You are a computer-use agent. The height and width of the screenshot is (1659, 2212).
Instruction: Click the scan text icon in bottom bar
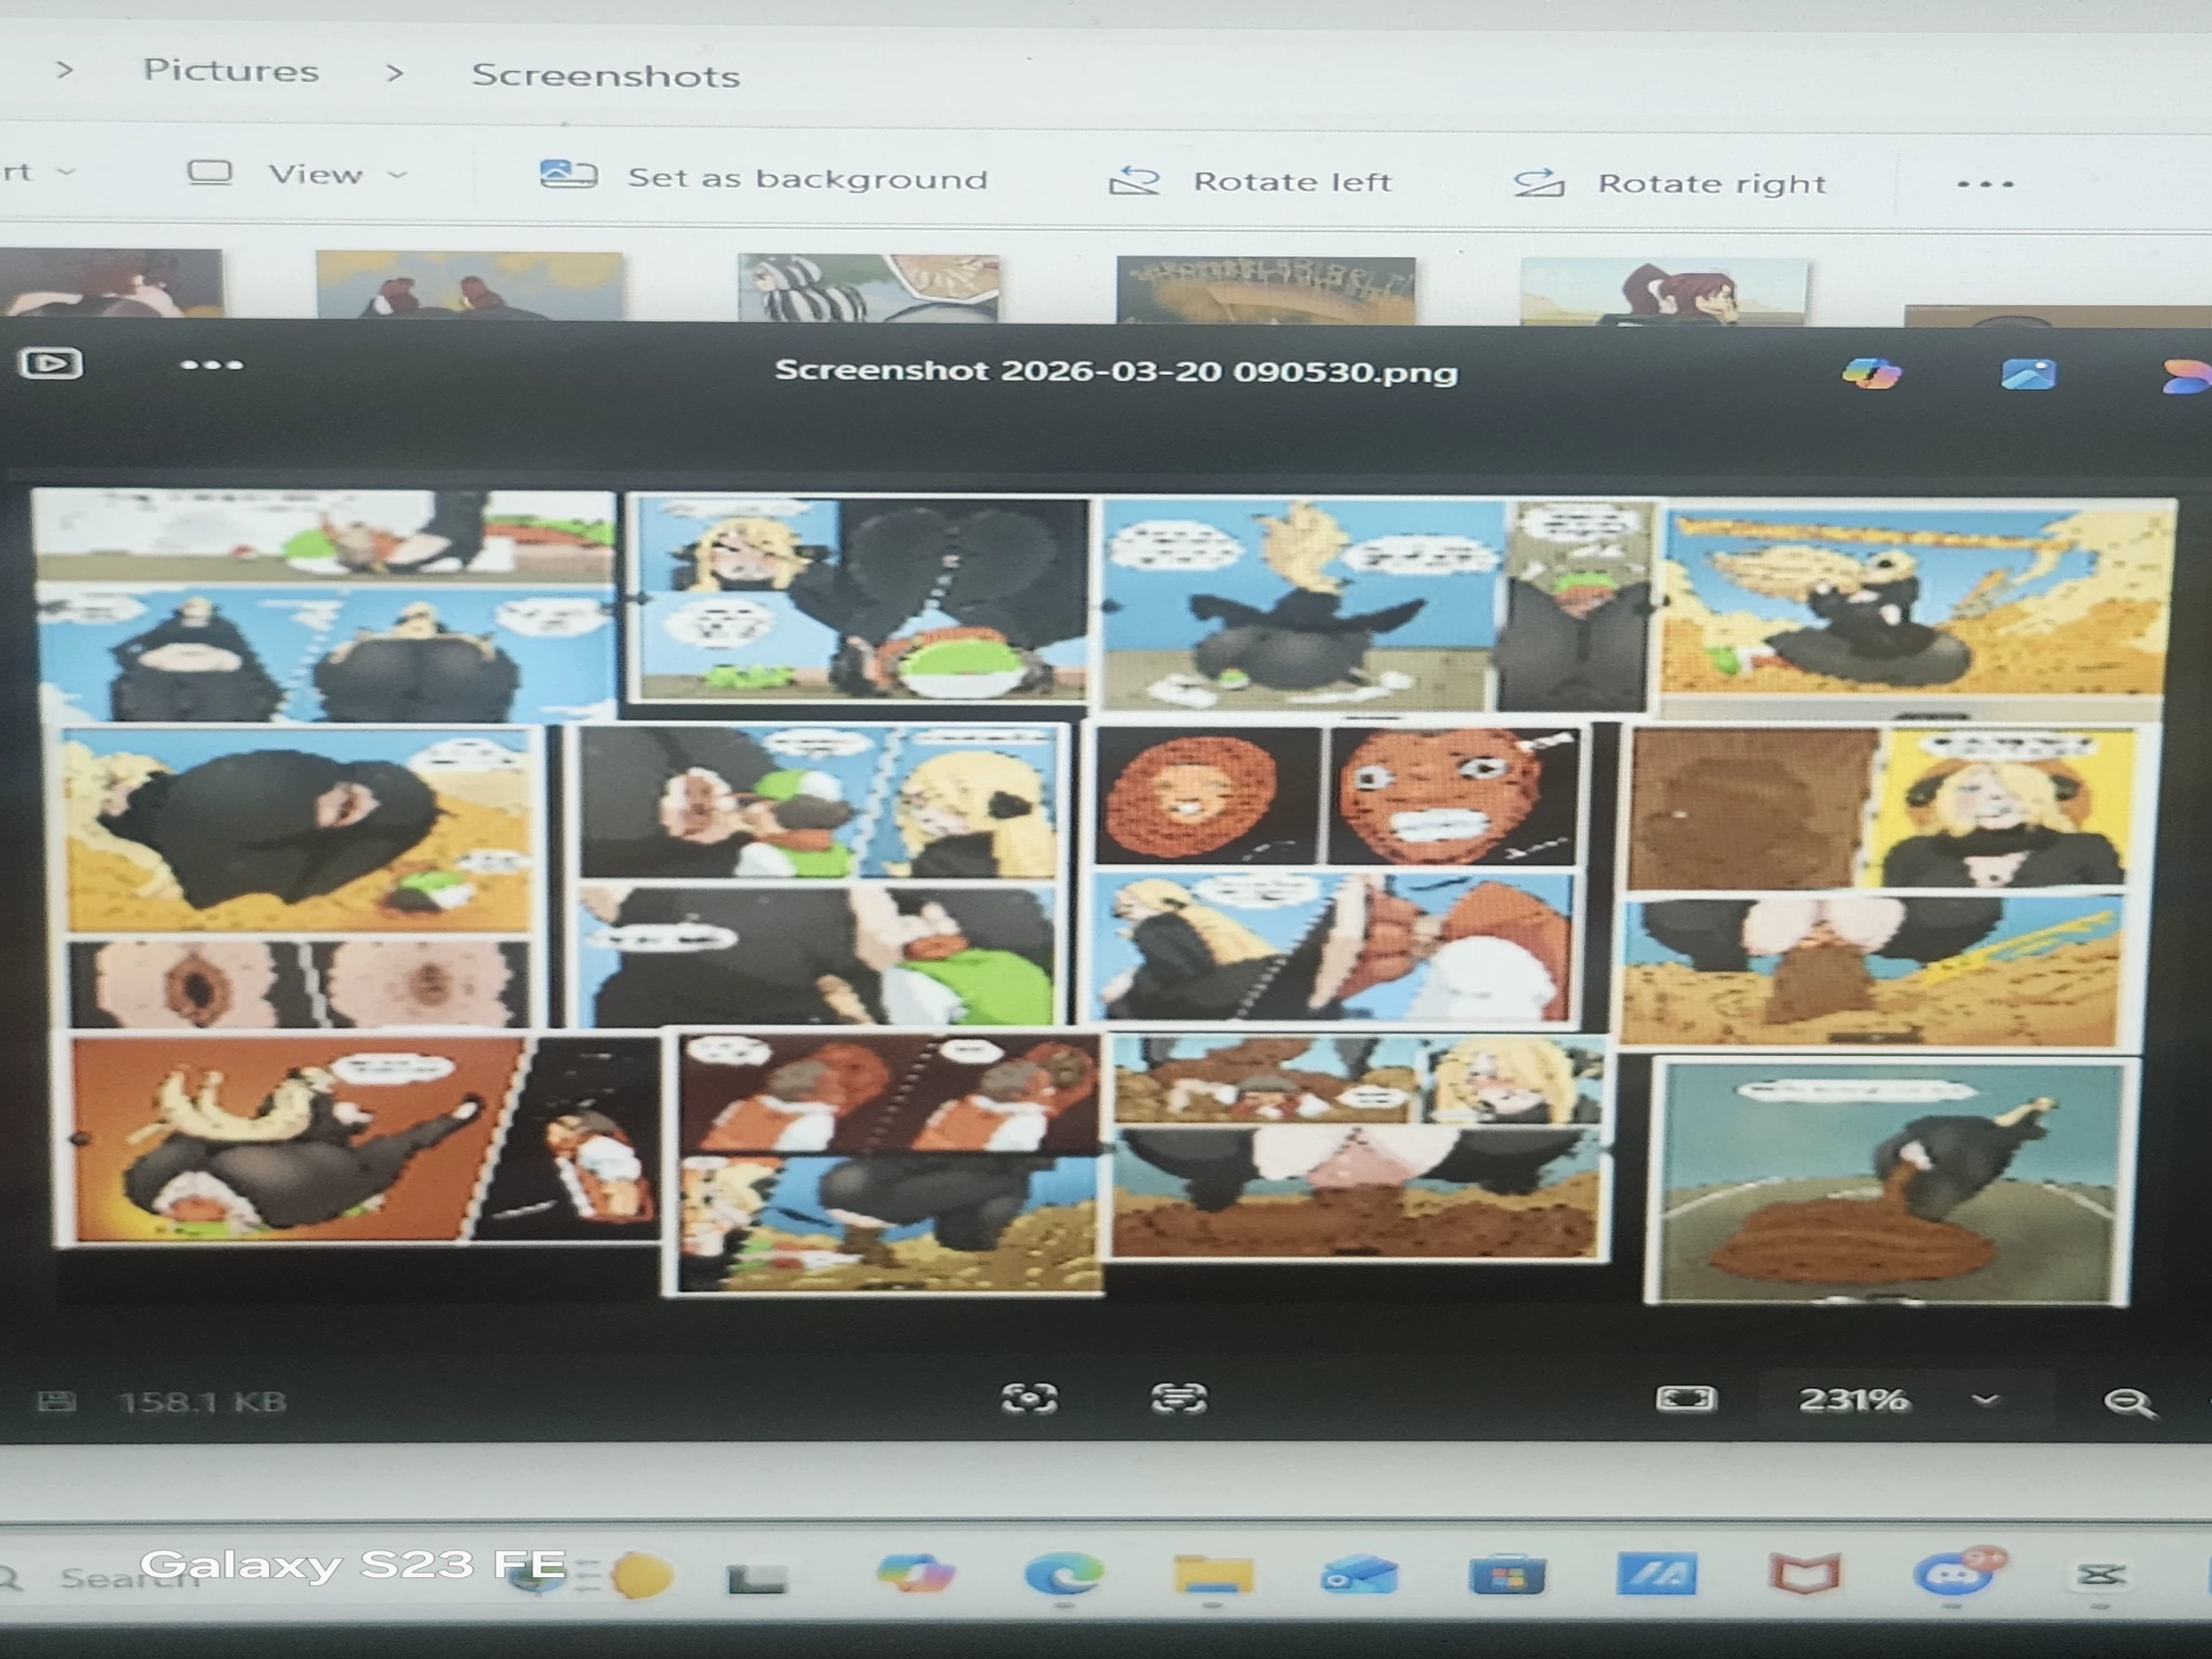1179,1397
